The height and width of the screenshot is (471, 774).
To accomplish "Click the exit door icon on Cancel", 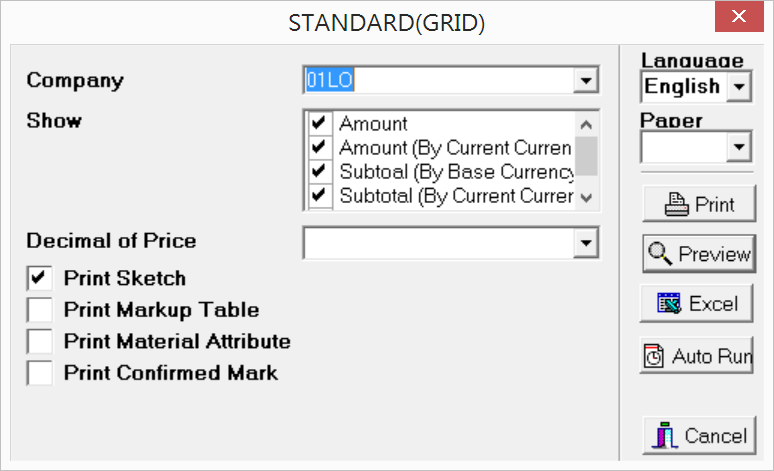I will pos(665,435).
